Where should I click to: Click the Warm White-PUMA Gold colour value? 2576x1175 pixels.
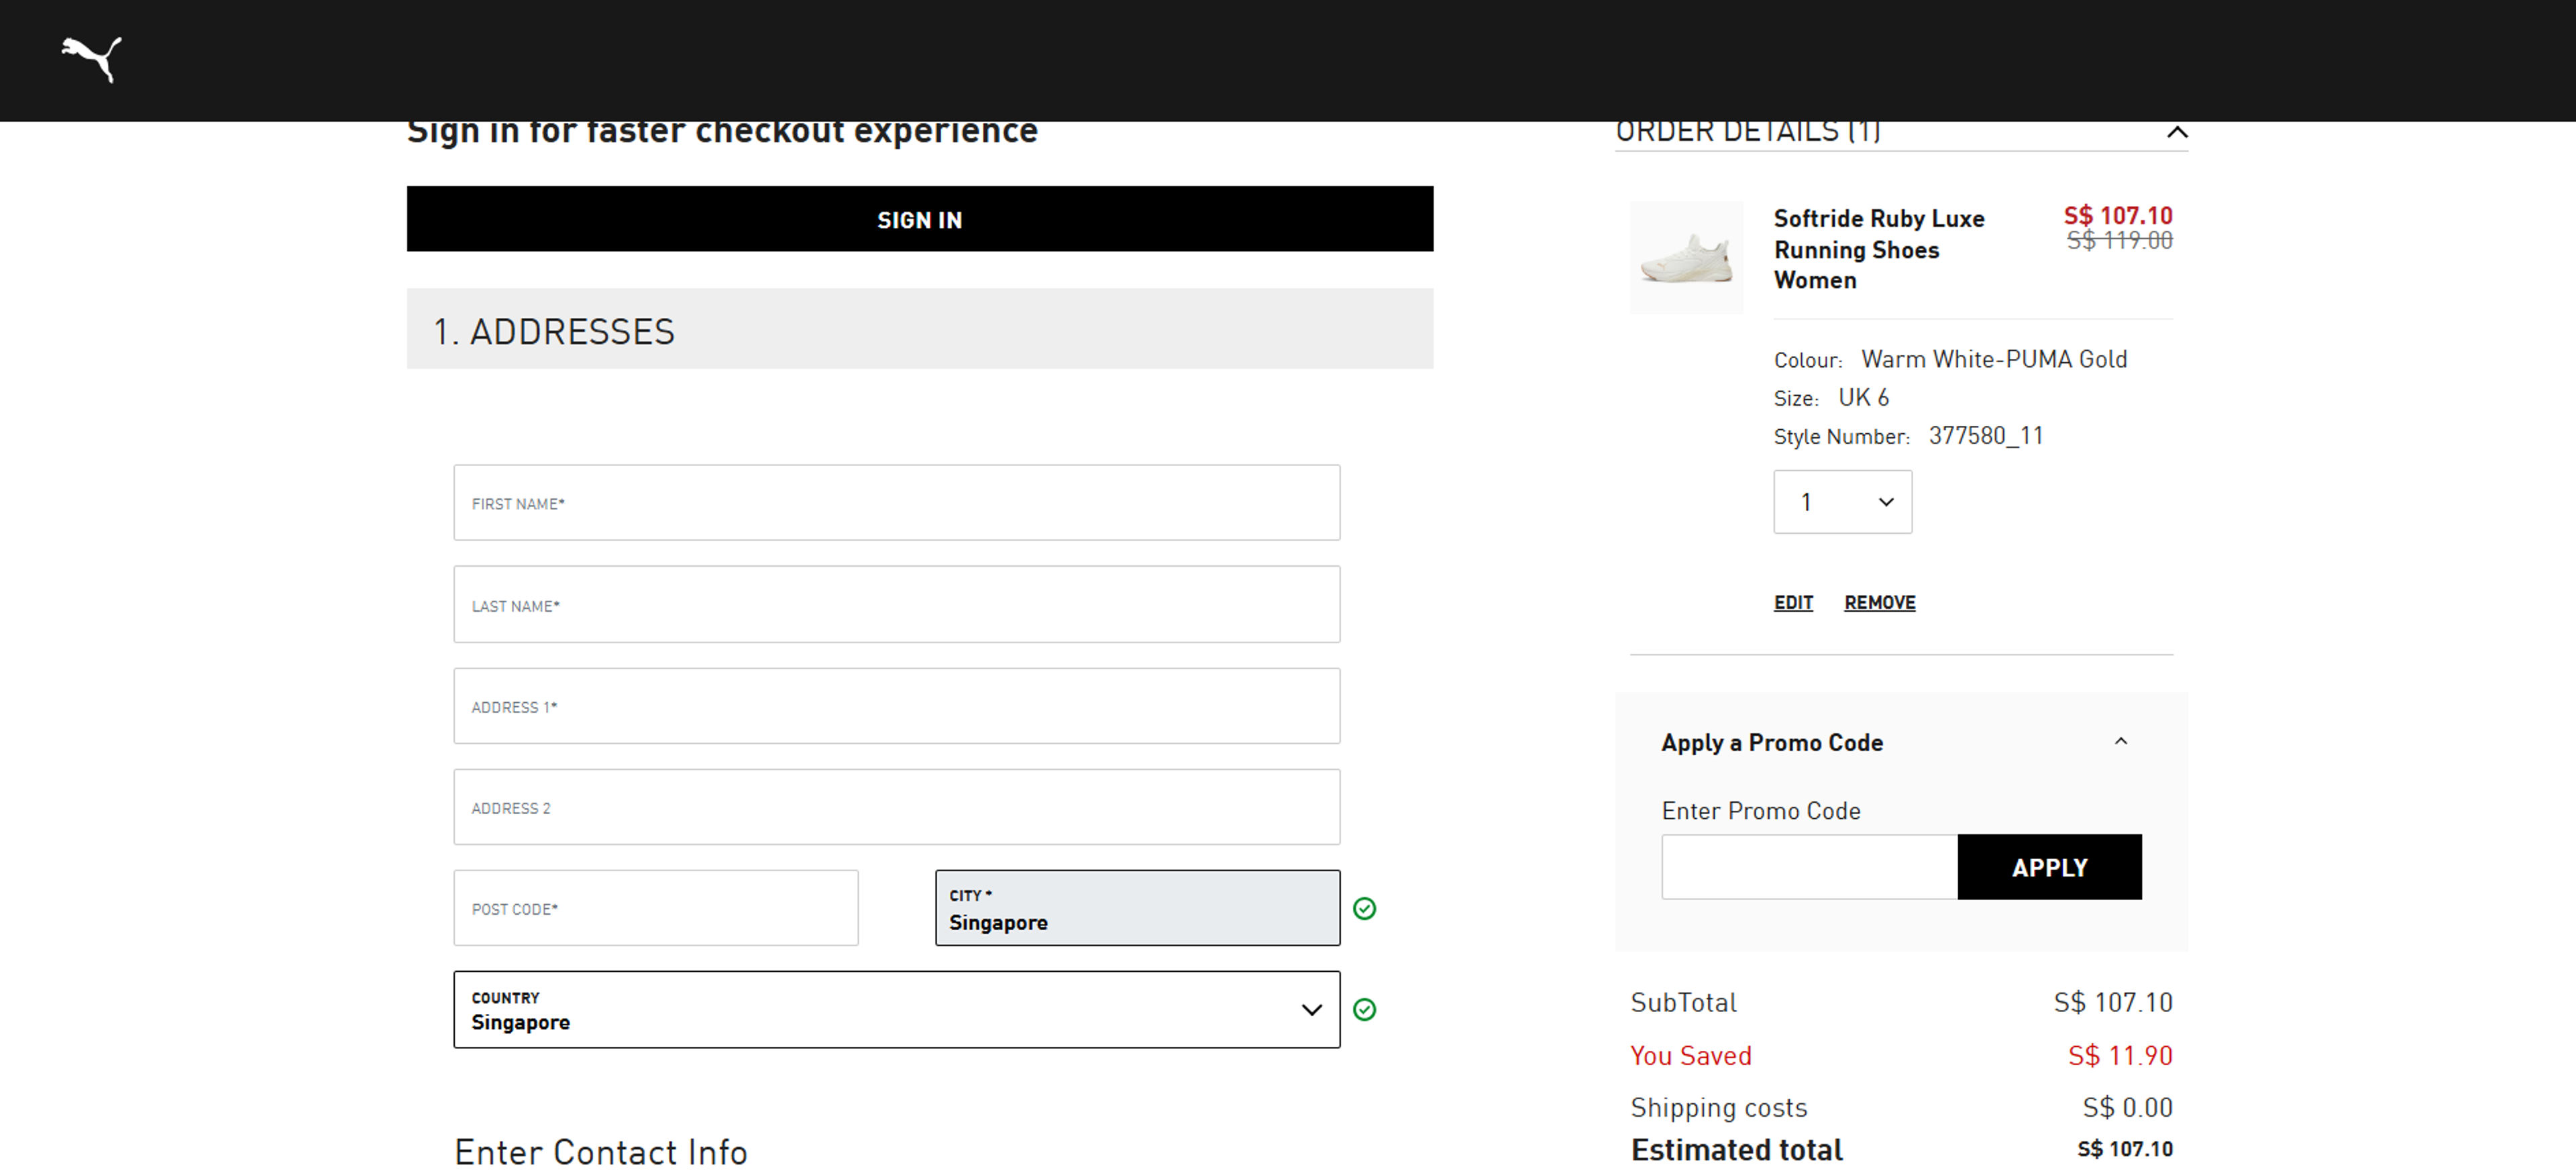point(1994,359)
